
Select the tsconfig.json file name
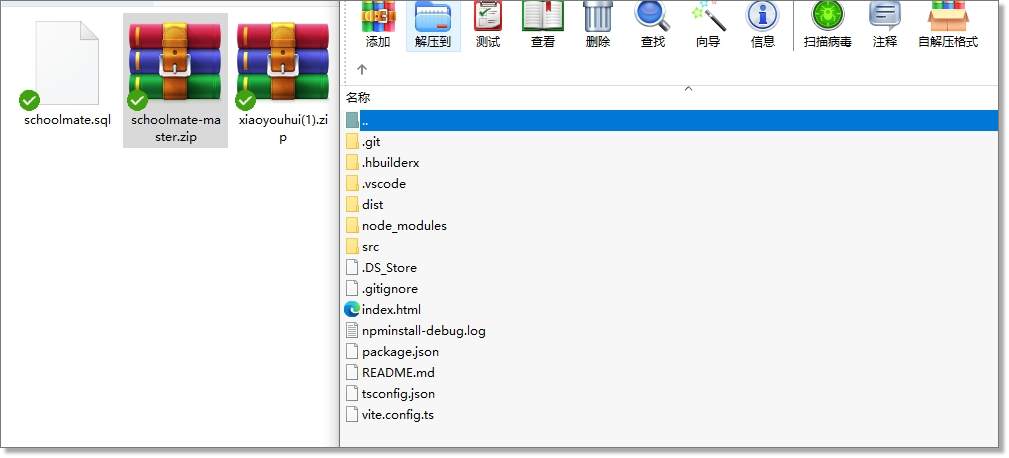tap(398, 394)
